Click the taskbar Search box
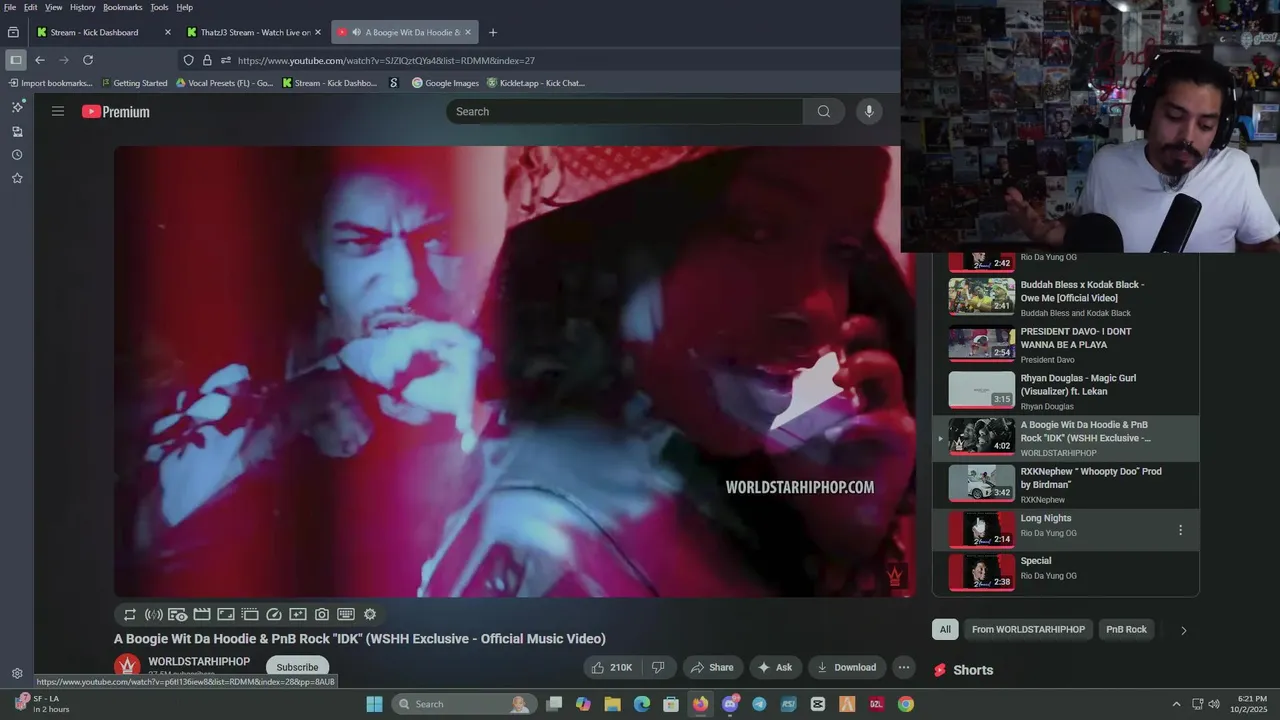Screen dimensions: 1280x720 tap(462, 704)
